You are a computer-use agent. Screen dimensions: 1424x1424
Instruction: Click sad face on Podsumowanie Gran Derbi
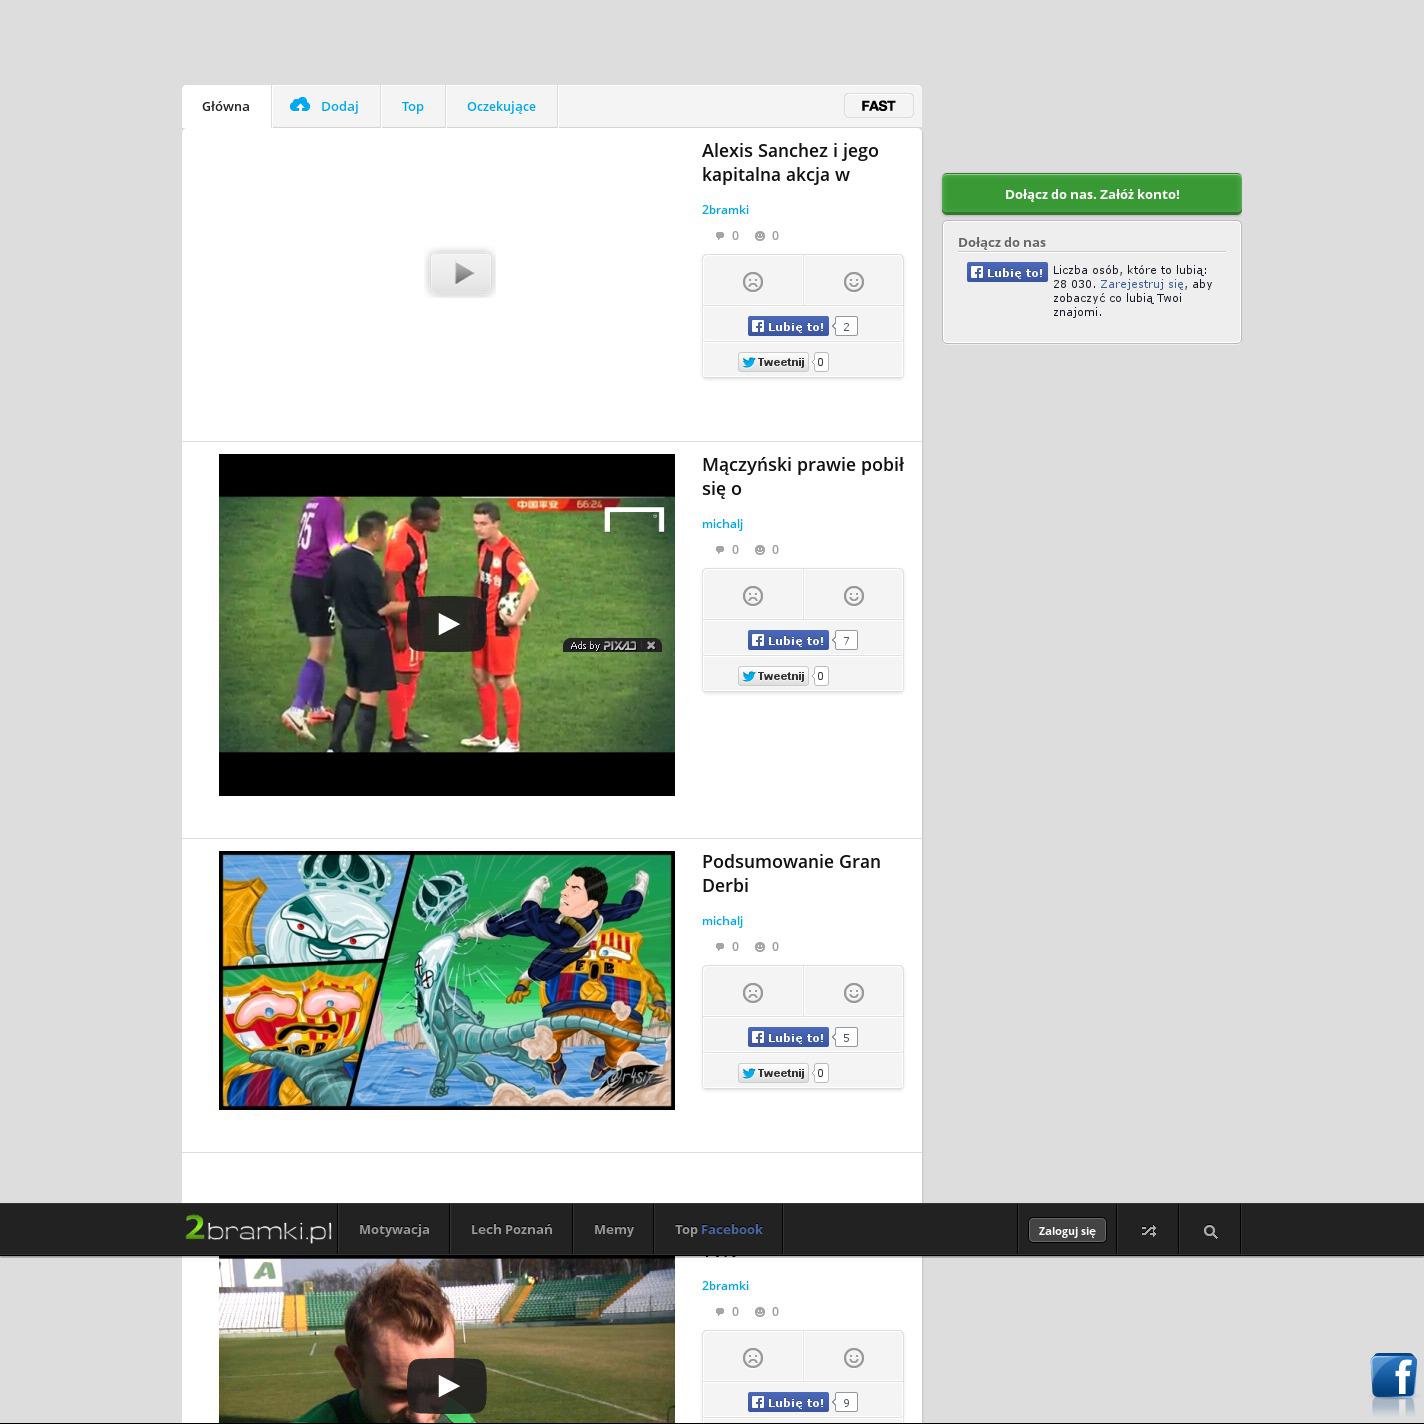coord(753,993)
